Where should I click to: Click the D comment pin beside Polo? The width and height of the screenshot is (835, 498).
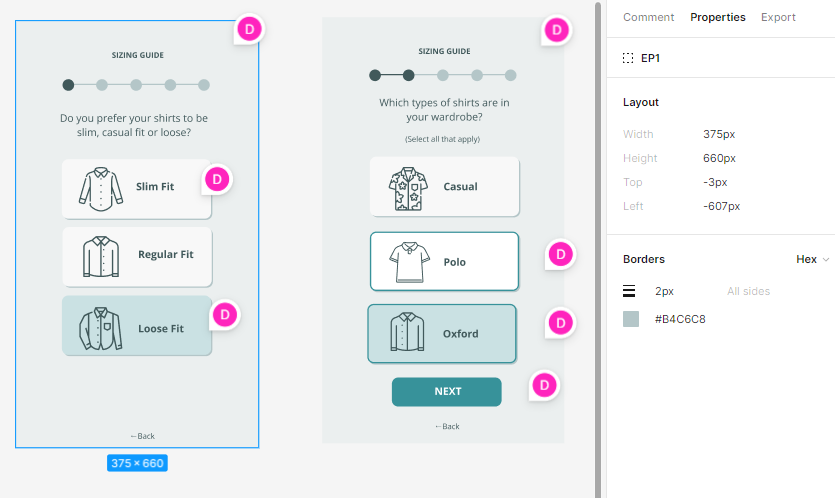(x=561, y=255)
